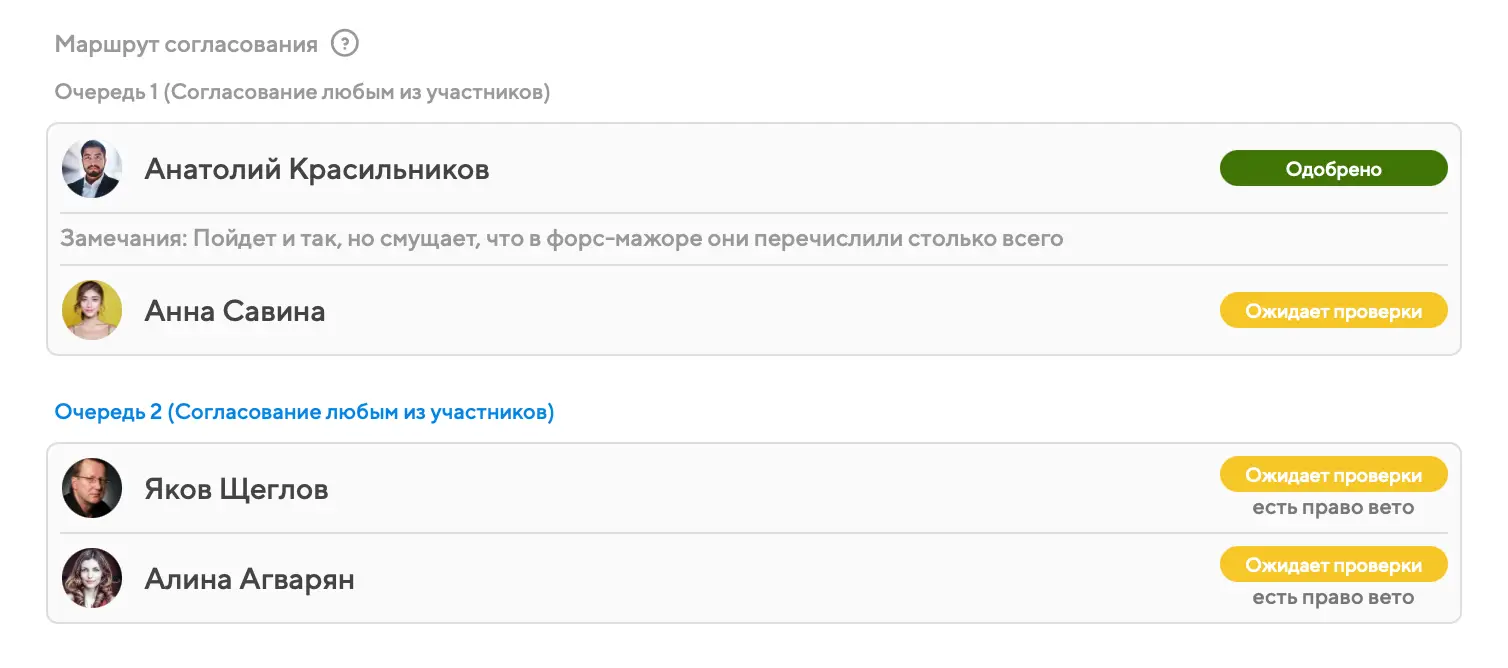Click есть право вето under Яков Щеглов
This screenshot has width=1508, height=668.
coord(1333,508)
